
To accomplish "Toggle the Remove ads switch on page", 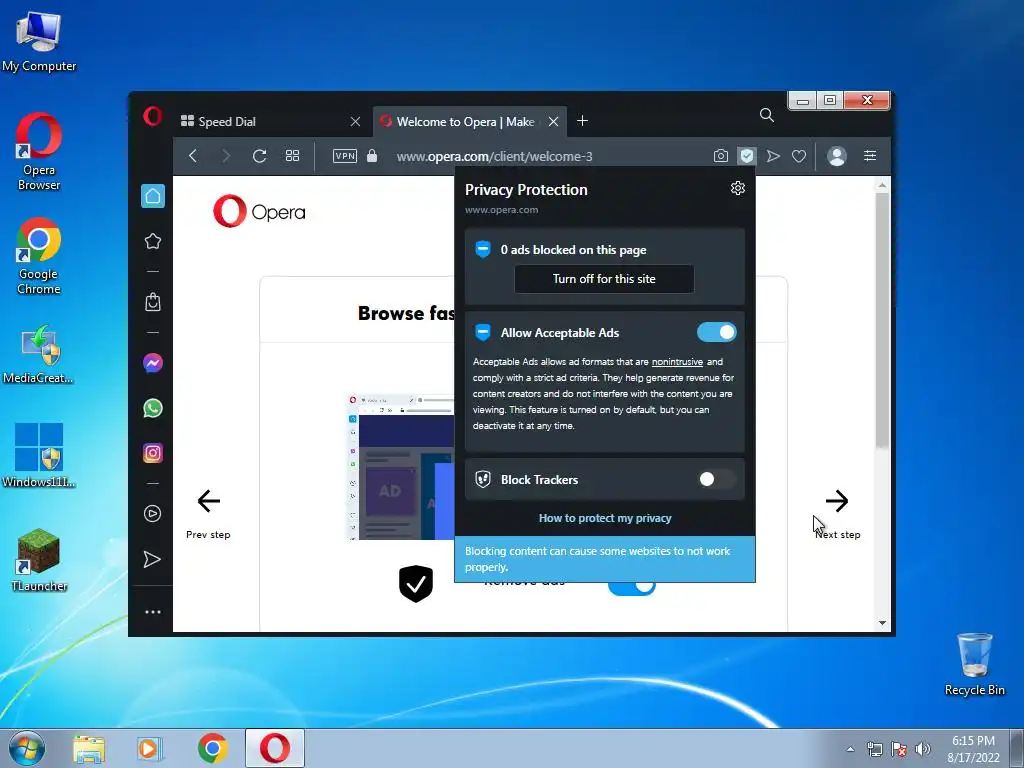I will pyautogui.click(x=632, y=586).
